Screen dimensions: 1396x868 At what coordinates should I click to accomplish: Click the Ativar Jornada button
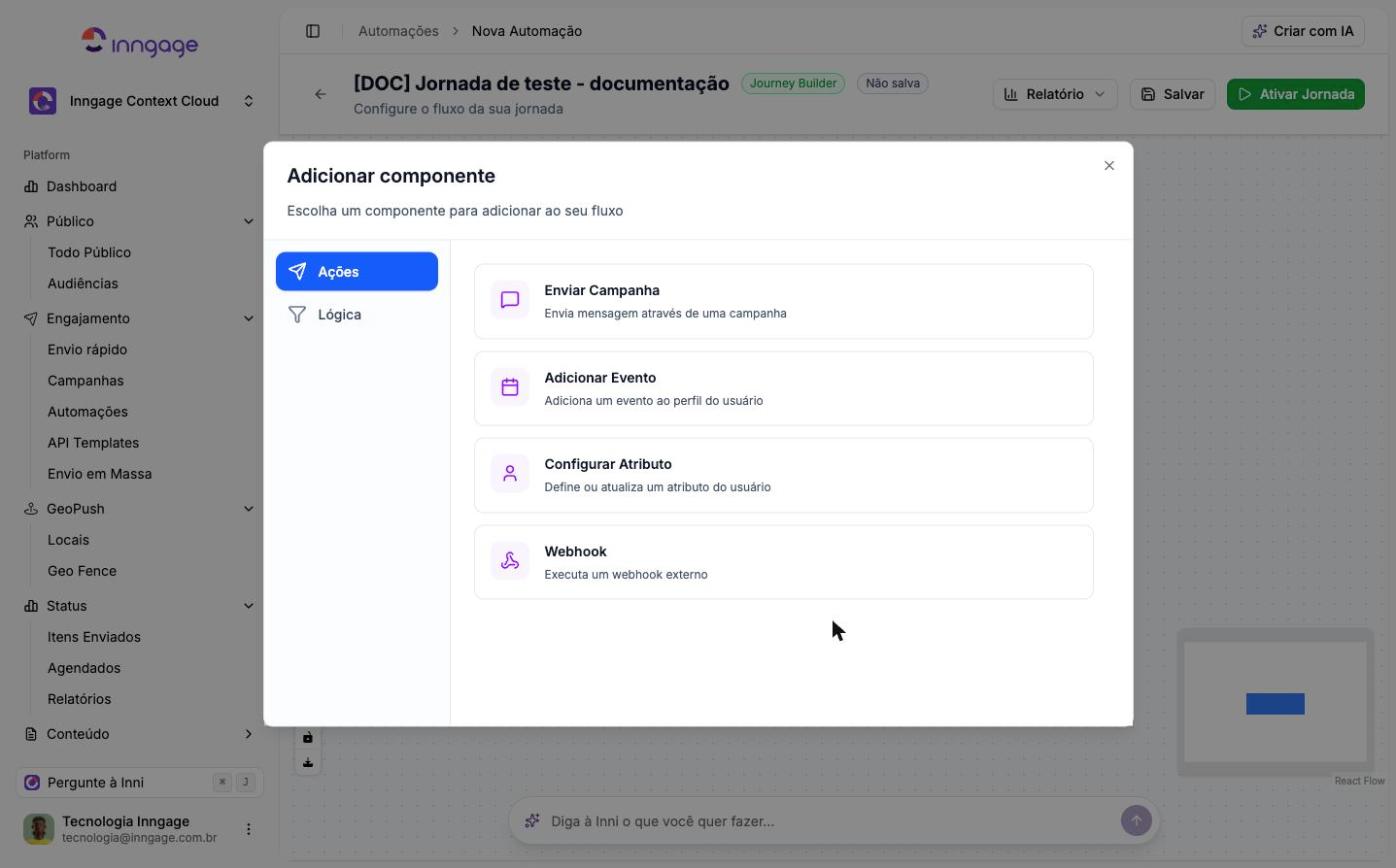tap(1296, 94)
